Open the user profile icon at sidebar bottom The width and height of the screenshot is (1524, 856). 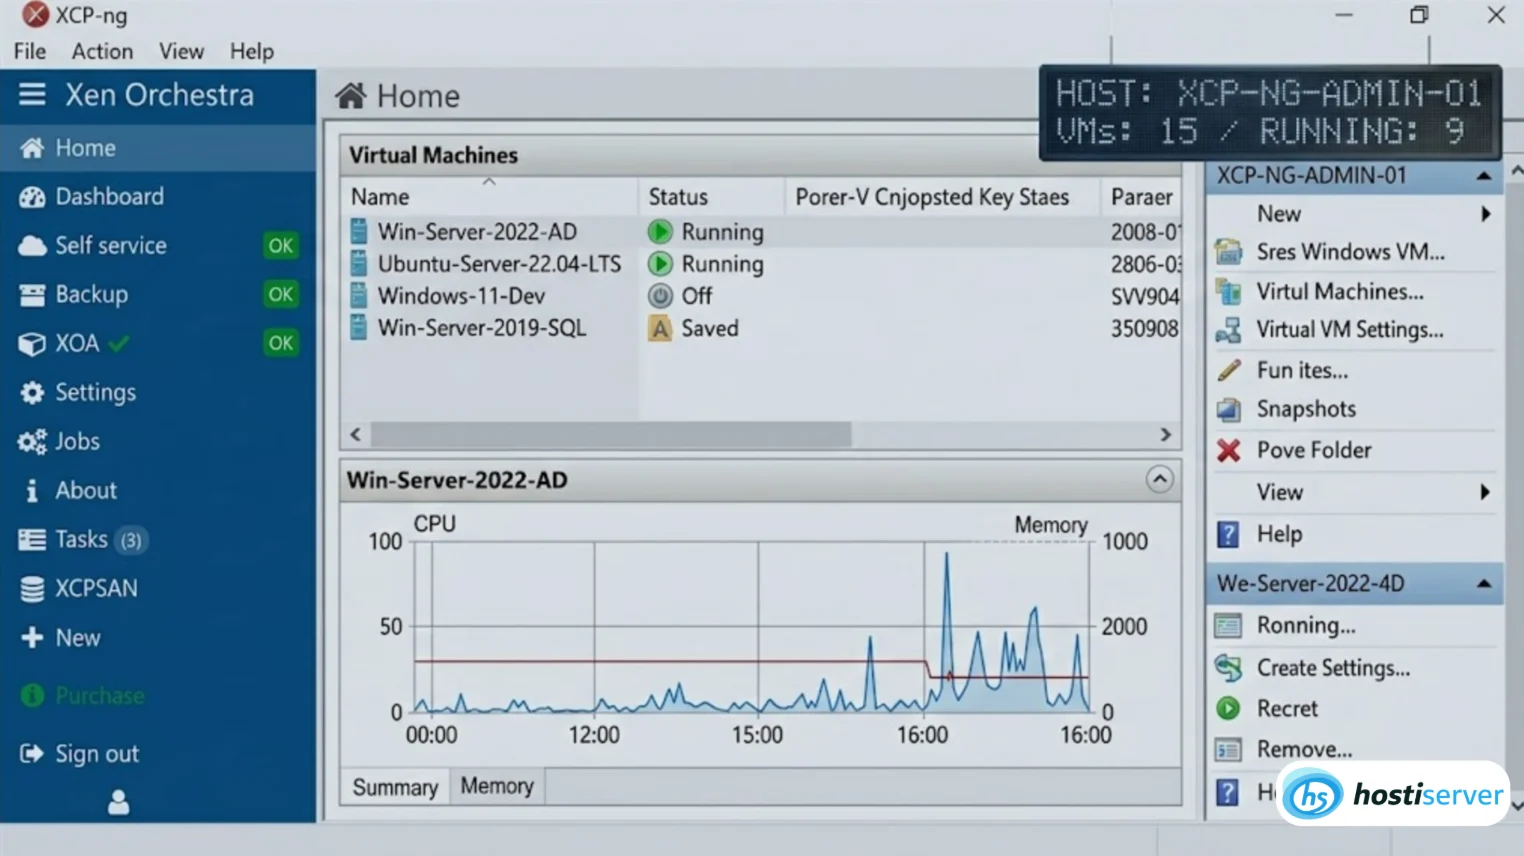pos(118,802)
